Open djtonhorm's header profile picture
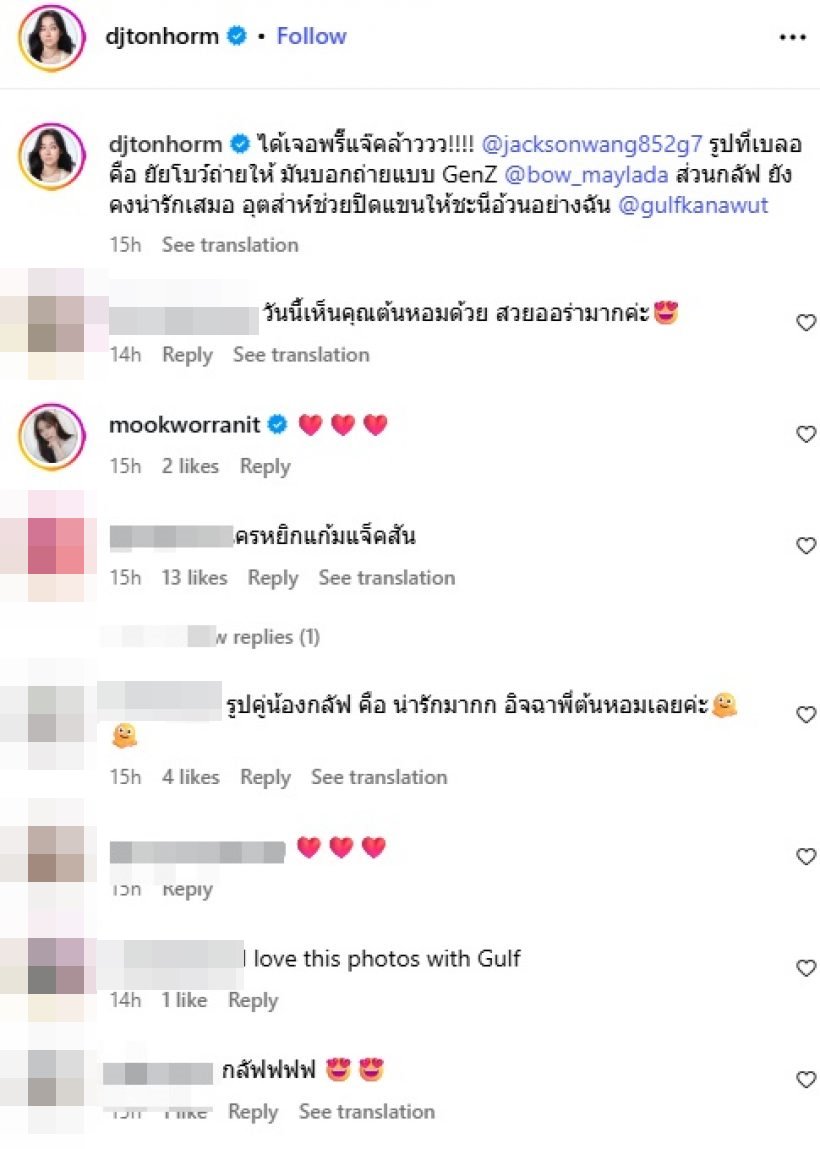This screenshot has width=820, height=1149. coord(51,37)
